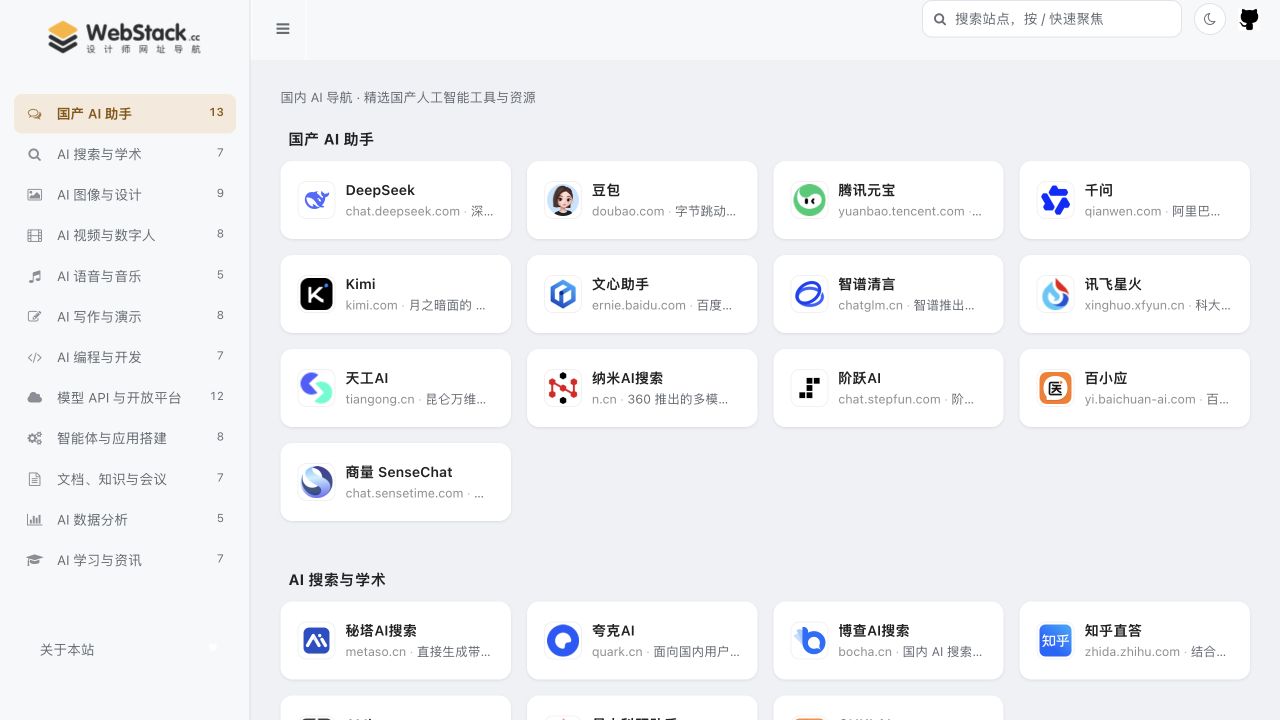The image size is (1280, 720).
Task: Click the 国产 AI 助手 section heading
Action: (331, 139)
